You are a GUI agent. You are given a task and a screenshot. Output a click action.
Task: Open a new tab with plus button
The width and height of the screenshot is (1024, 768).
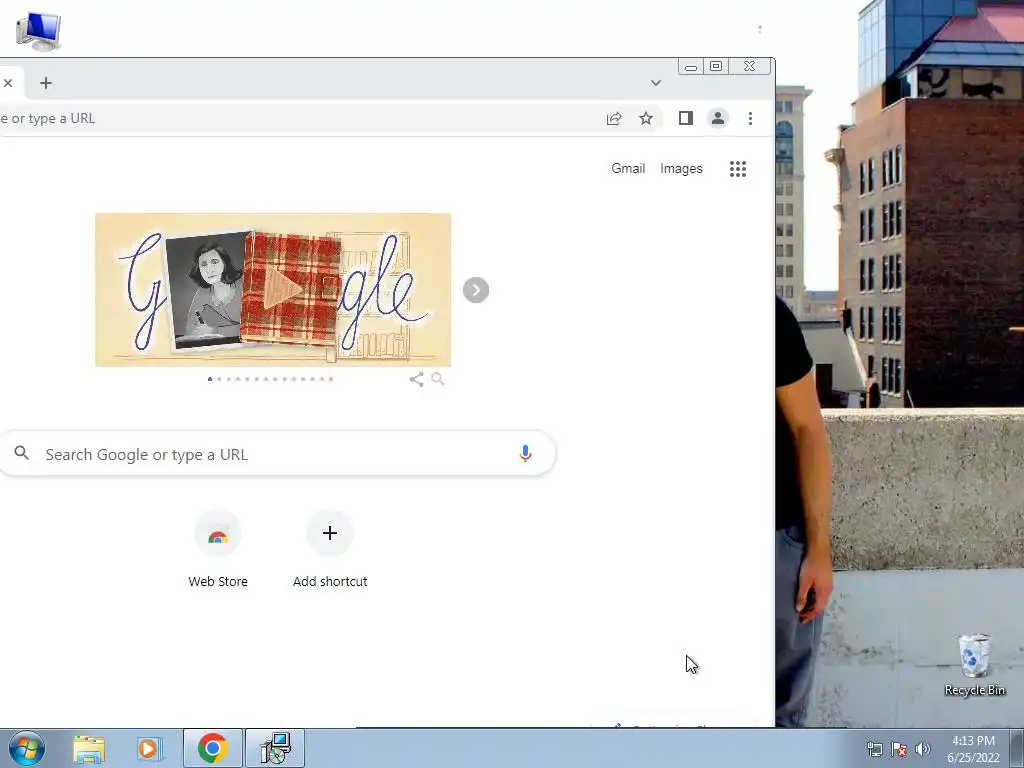(x=46, y=83)
